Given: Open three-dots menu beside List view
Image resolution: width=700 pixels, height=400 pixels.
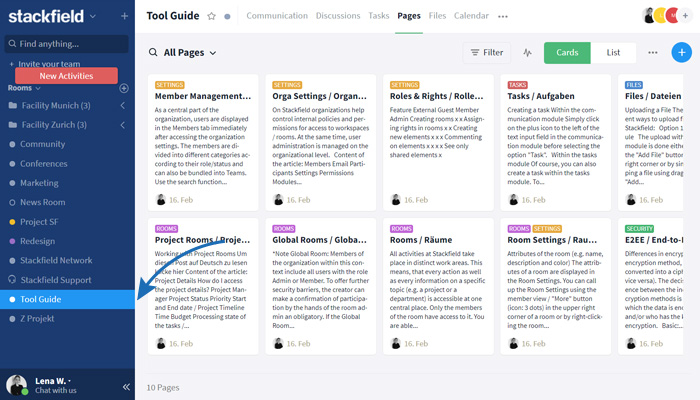Looking at the screenshot, I should 653,52.
